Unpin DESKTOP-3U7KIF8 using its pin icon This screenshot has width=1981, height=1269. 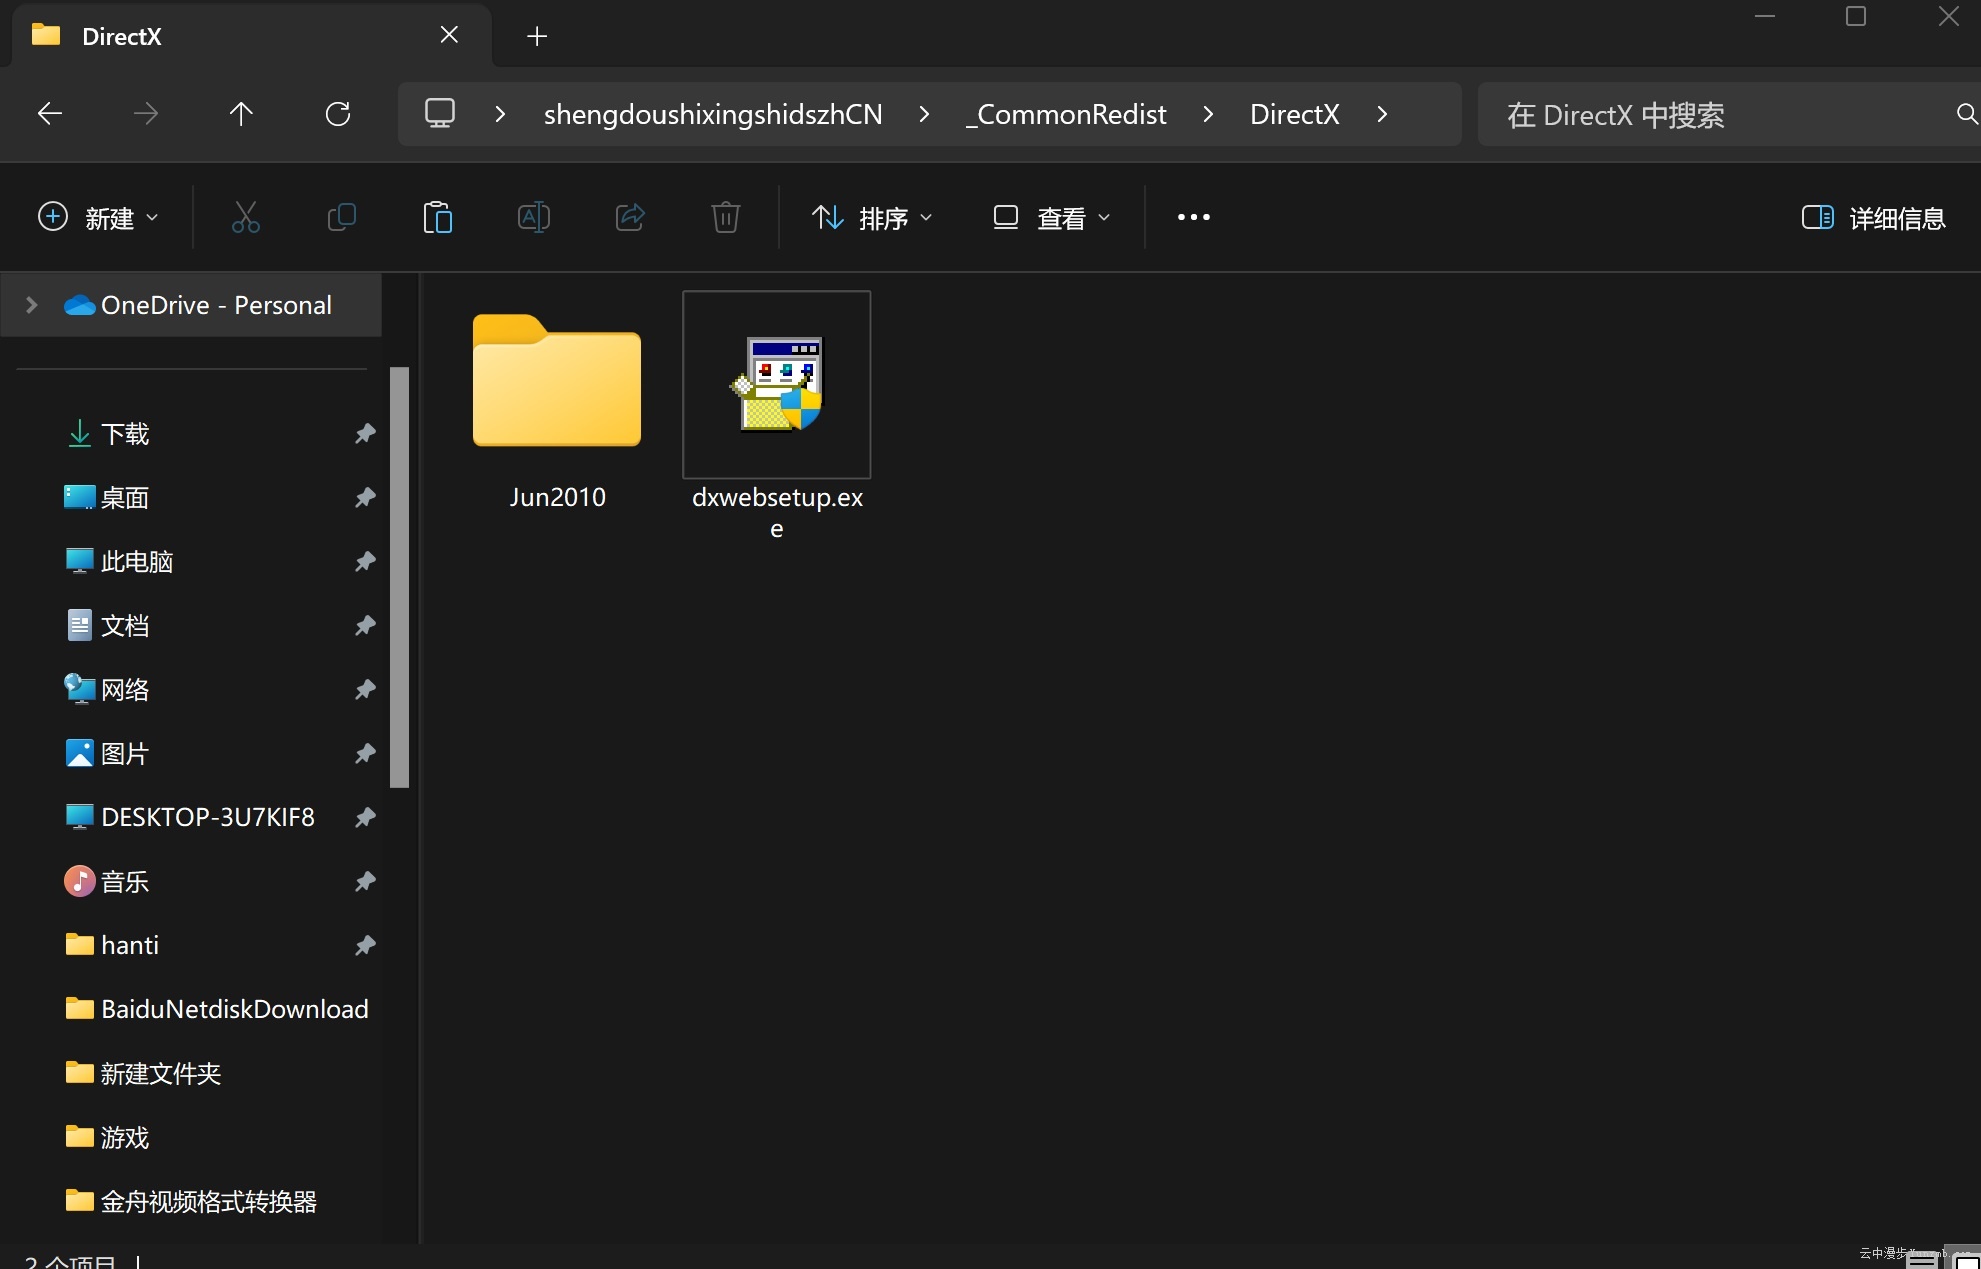click(x=365, y=817)
